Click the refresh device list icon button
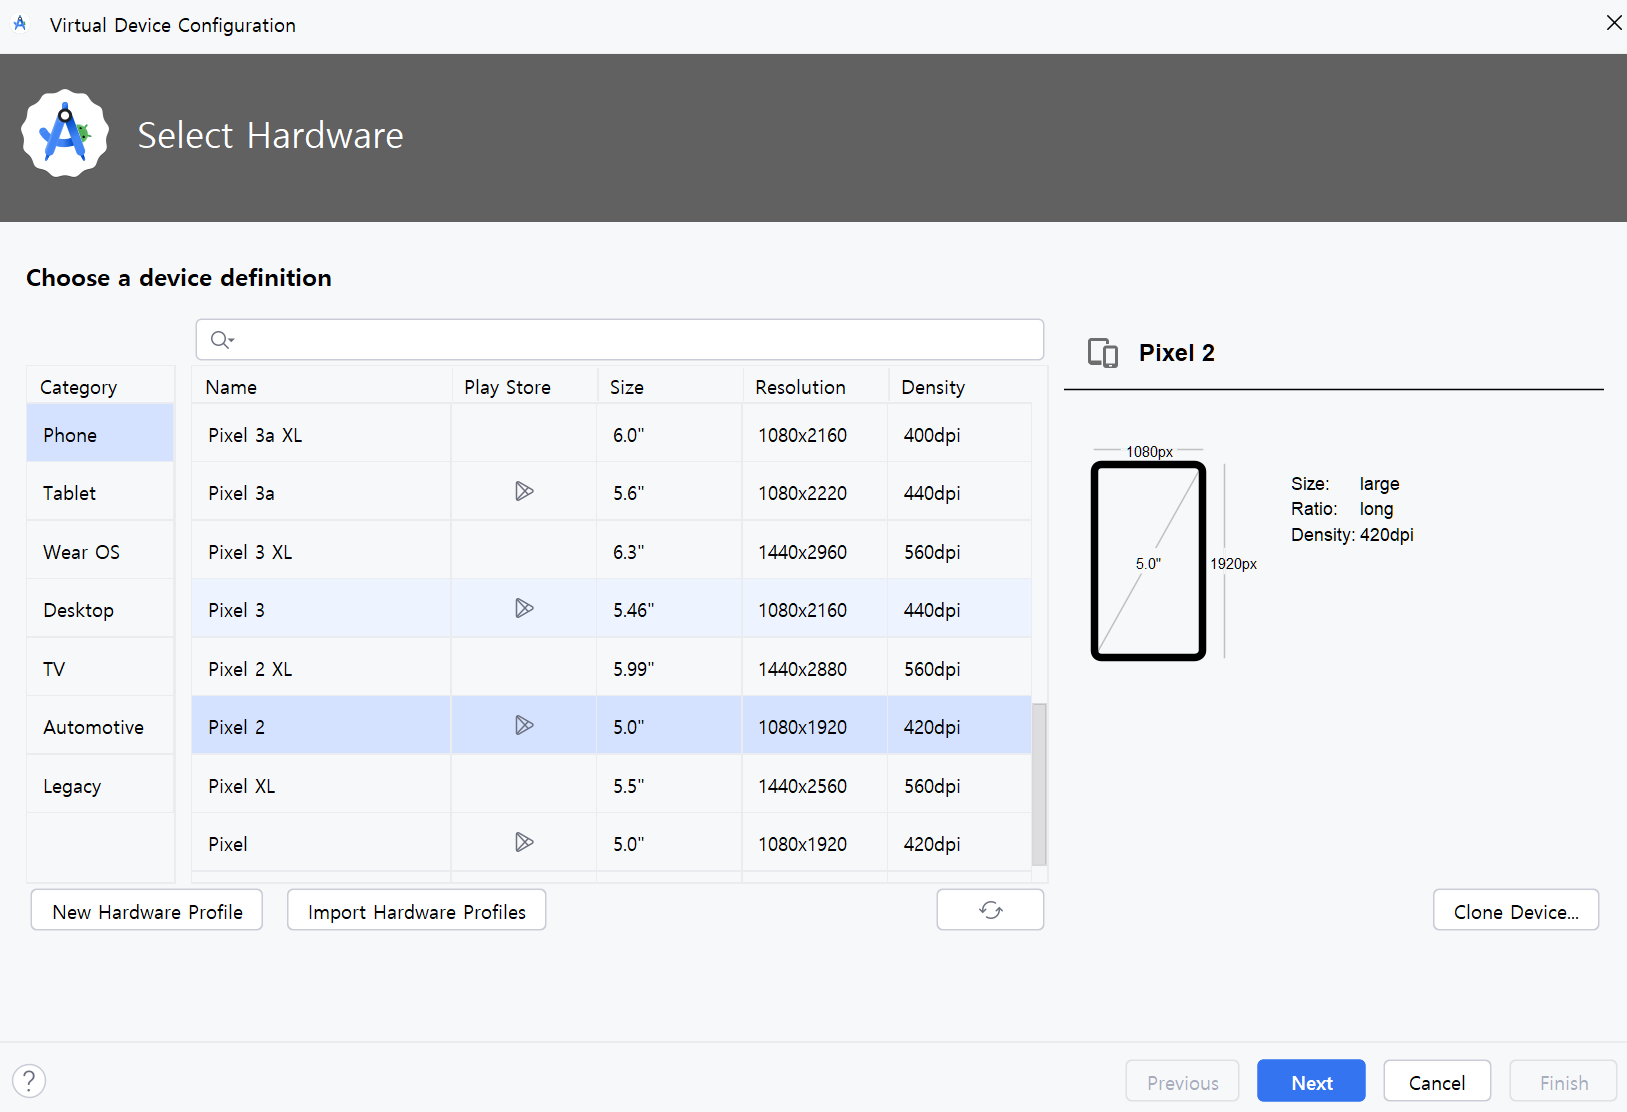 (x=990, y=910)
